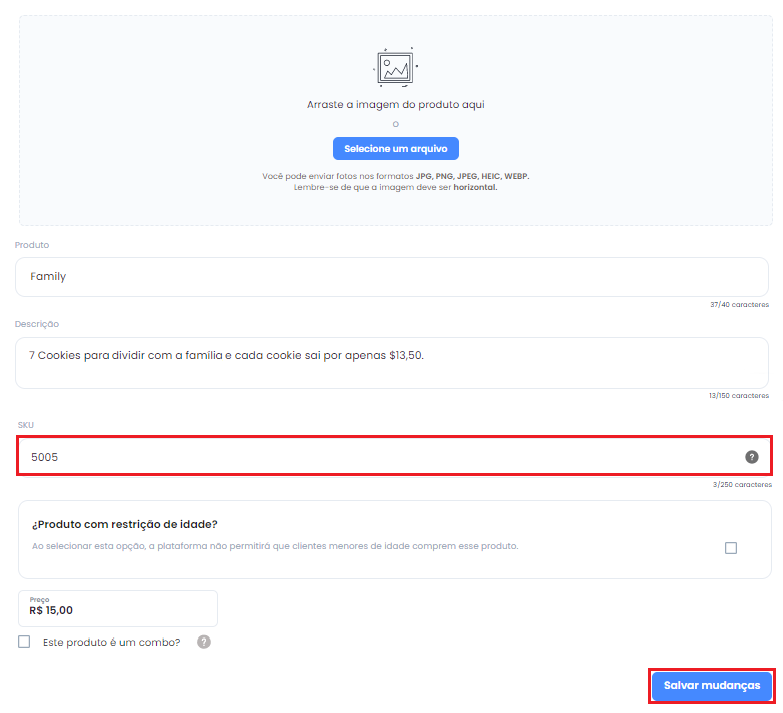Image resolution: width=783 pixels, height=713 pixels.
Task: Click into the Descrição text area
Action: click(x=392, y=363)
